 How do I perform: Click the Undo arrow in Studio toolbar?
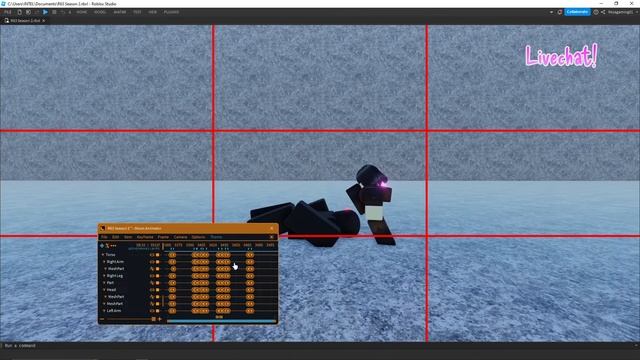[x=62, y=12]
